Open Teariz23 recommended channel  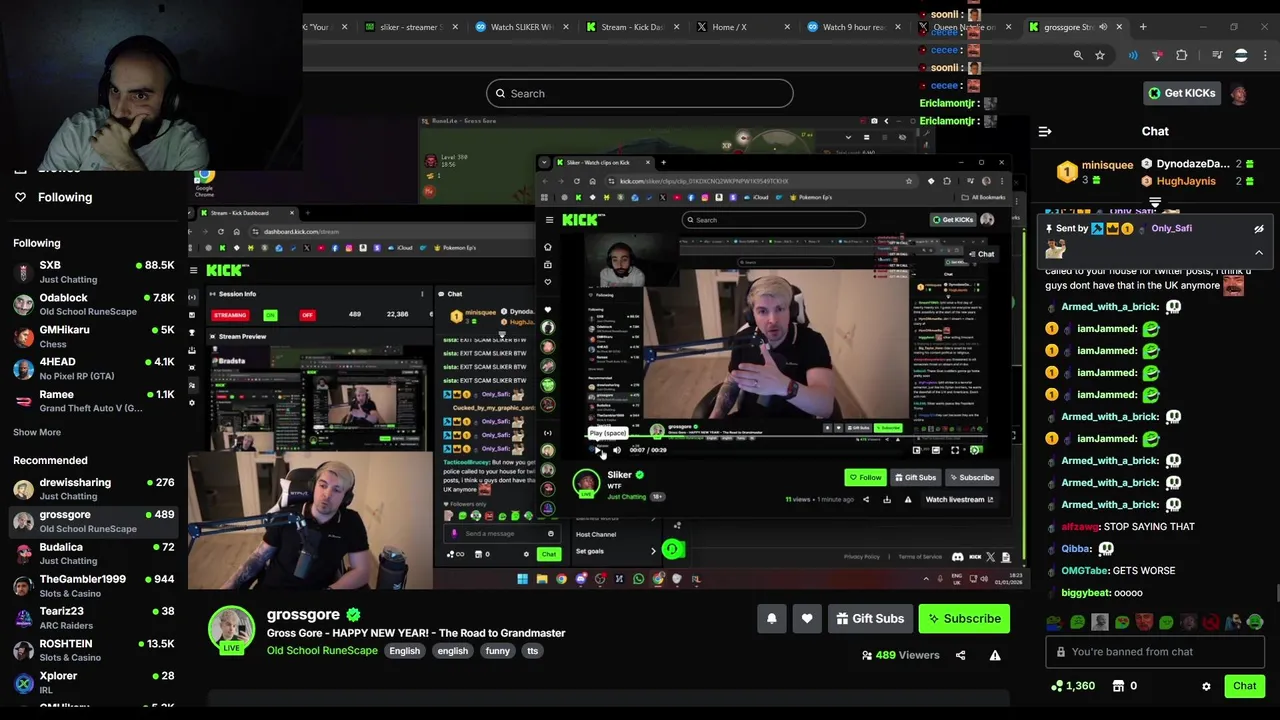94,618
